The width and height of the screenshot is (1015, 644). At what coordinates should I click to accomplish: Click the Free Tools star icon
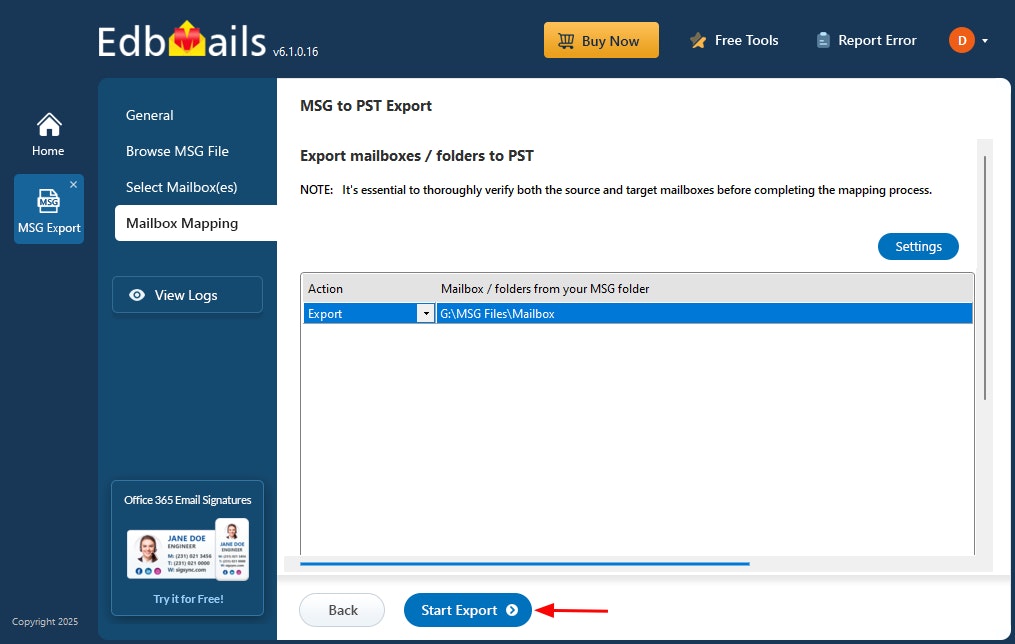coord(698,41)
